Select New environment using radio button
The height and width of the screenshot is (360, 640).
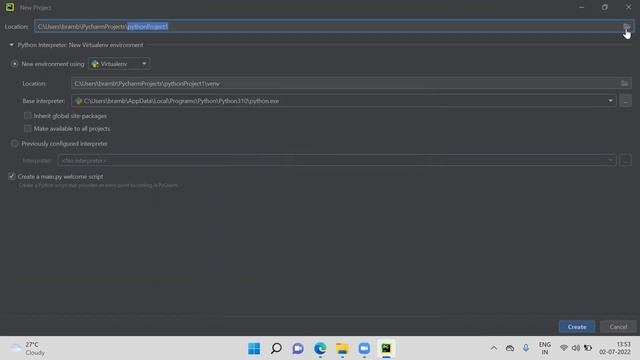pos(15,64)
